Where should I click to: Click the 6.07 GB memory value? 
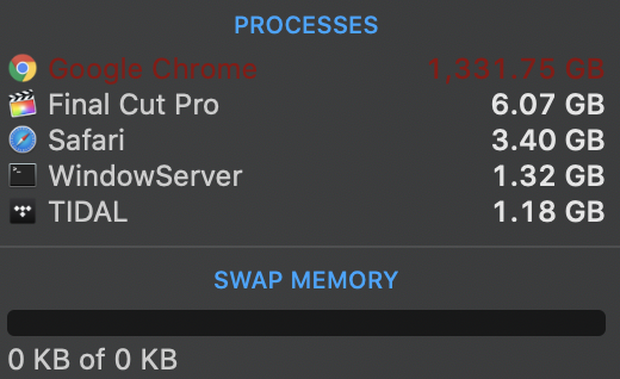(548, 104)
